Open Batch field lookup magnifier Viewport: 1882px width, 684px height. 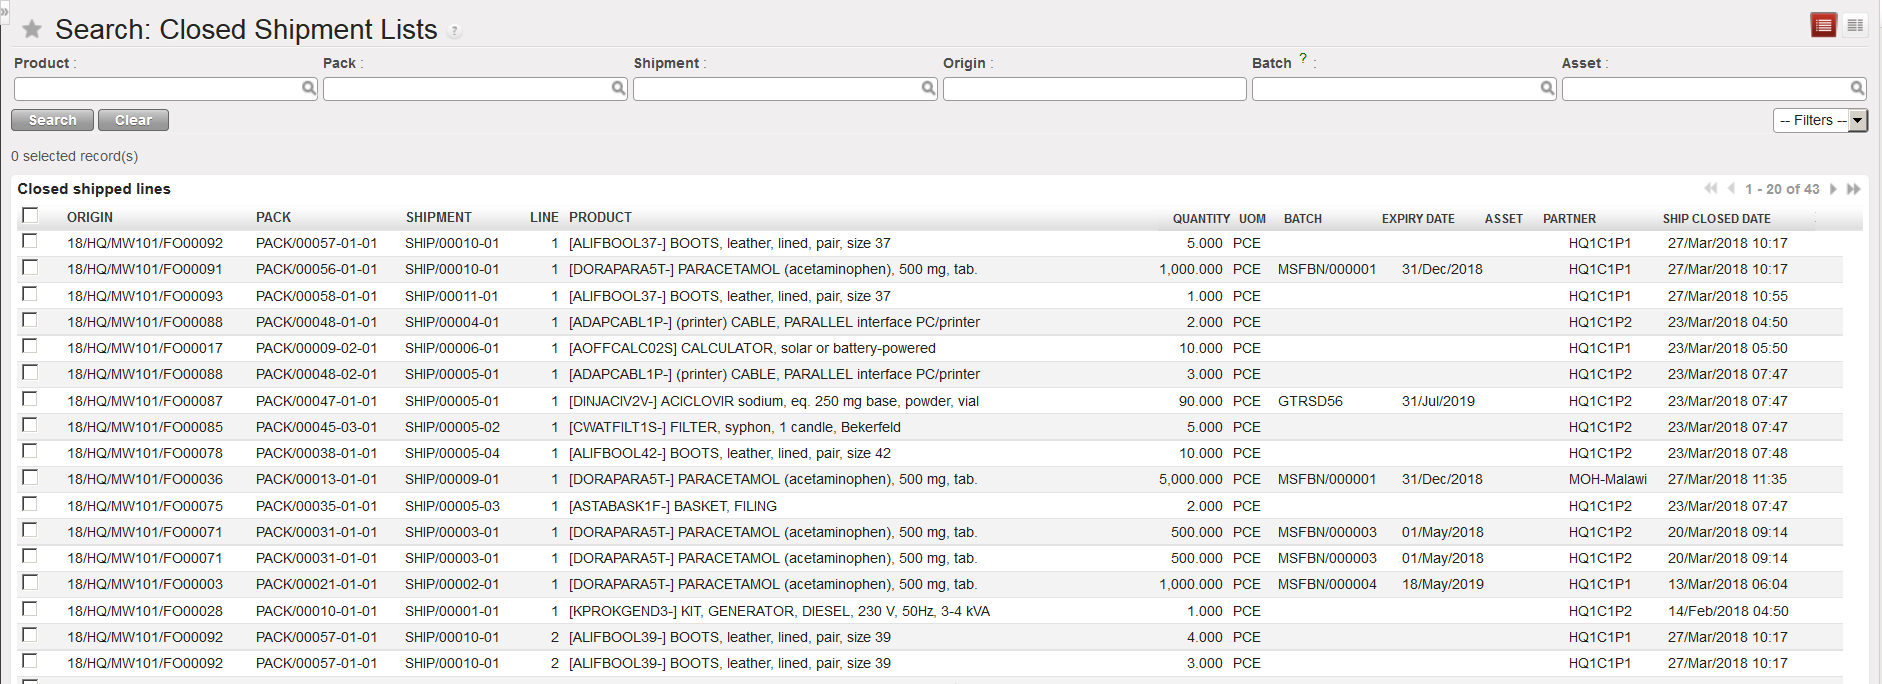1547,89
